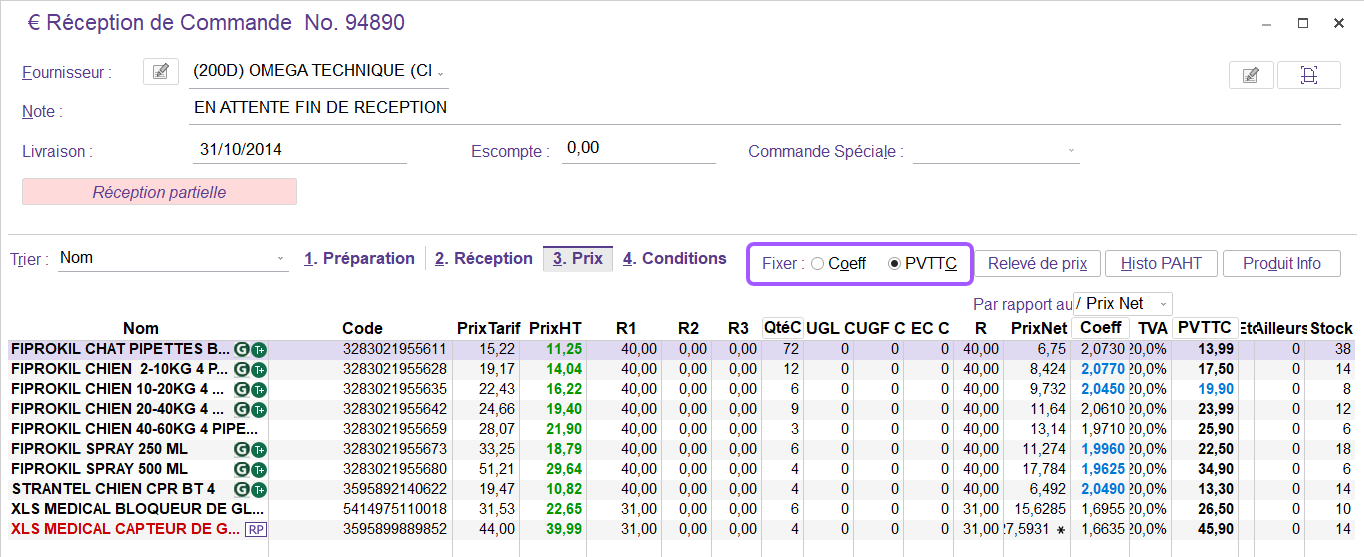
Task: Select the PVTTC radio button
Action: click(x=894, y=264)
